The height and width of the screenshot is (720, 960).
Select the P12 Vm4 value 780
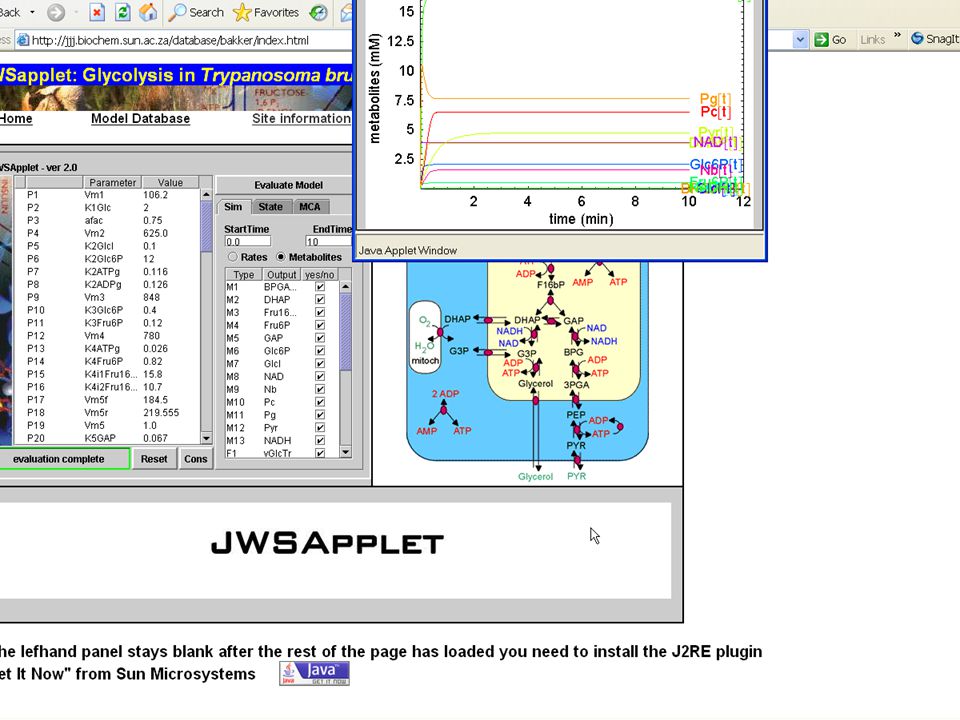(151, 336)
